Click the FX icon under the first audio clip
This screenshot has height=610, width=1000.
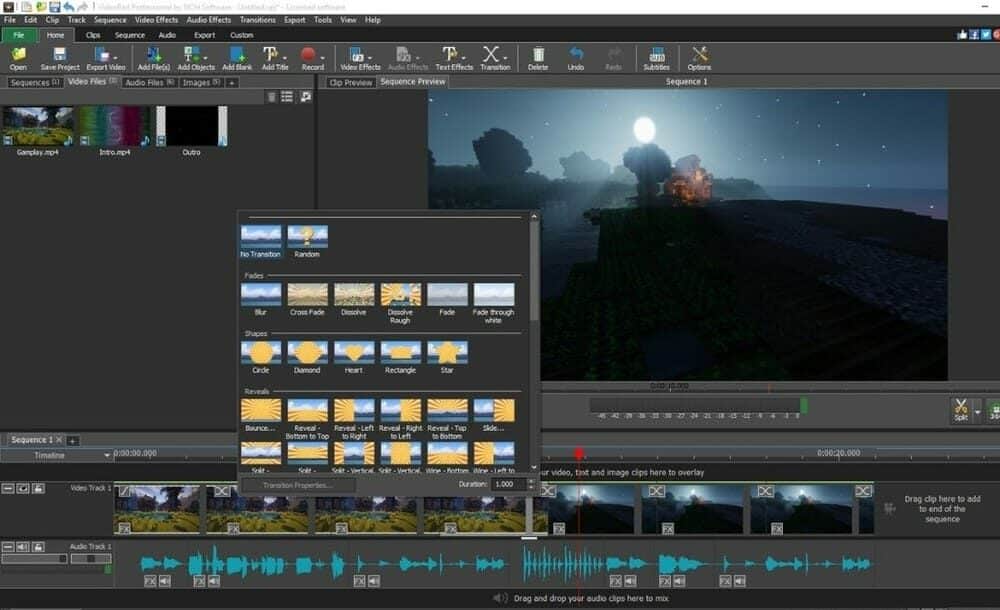click(x=150, y=581)
